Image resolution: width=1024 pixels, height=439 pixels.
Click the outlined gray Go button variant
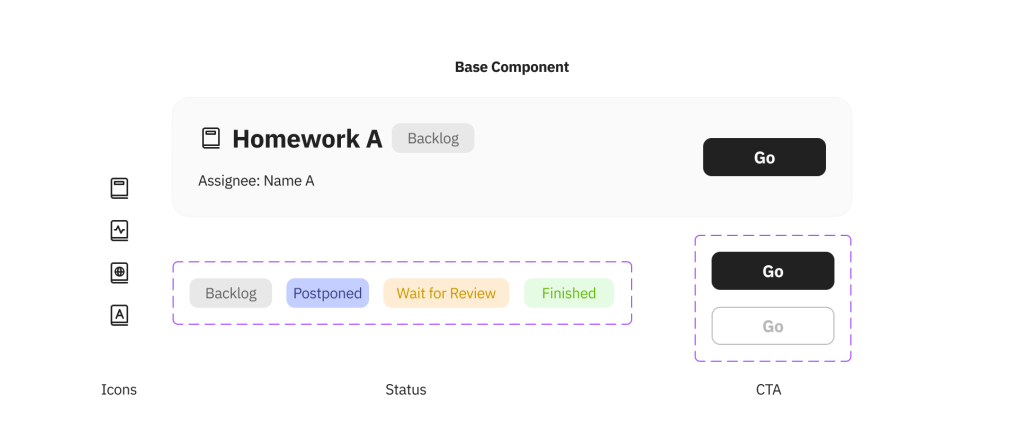772,326
